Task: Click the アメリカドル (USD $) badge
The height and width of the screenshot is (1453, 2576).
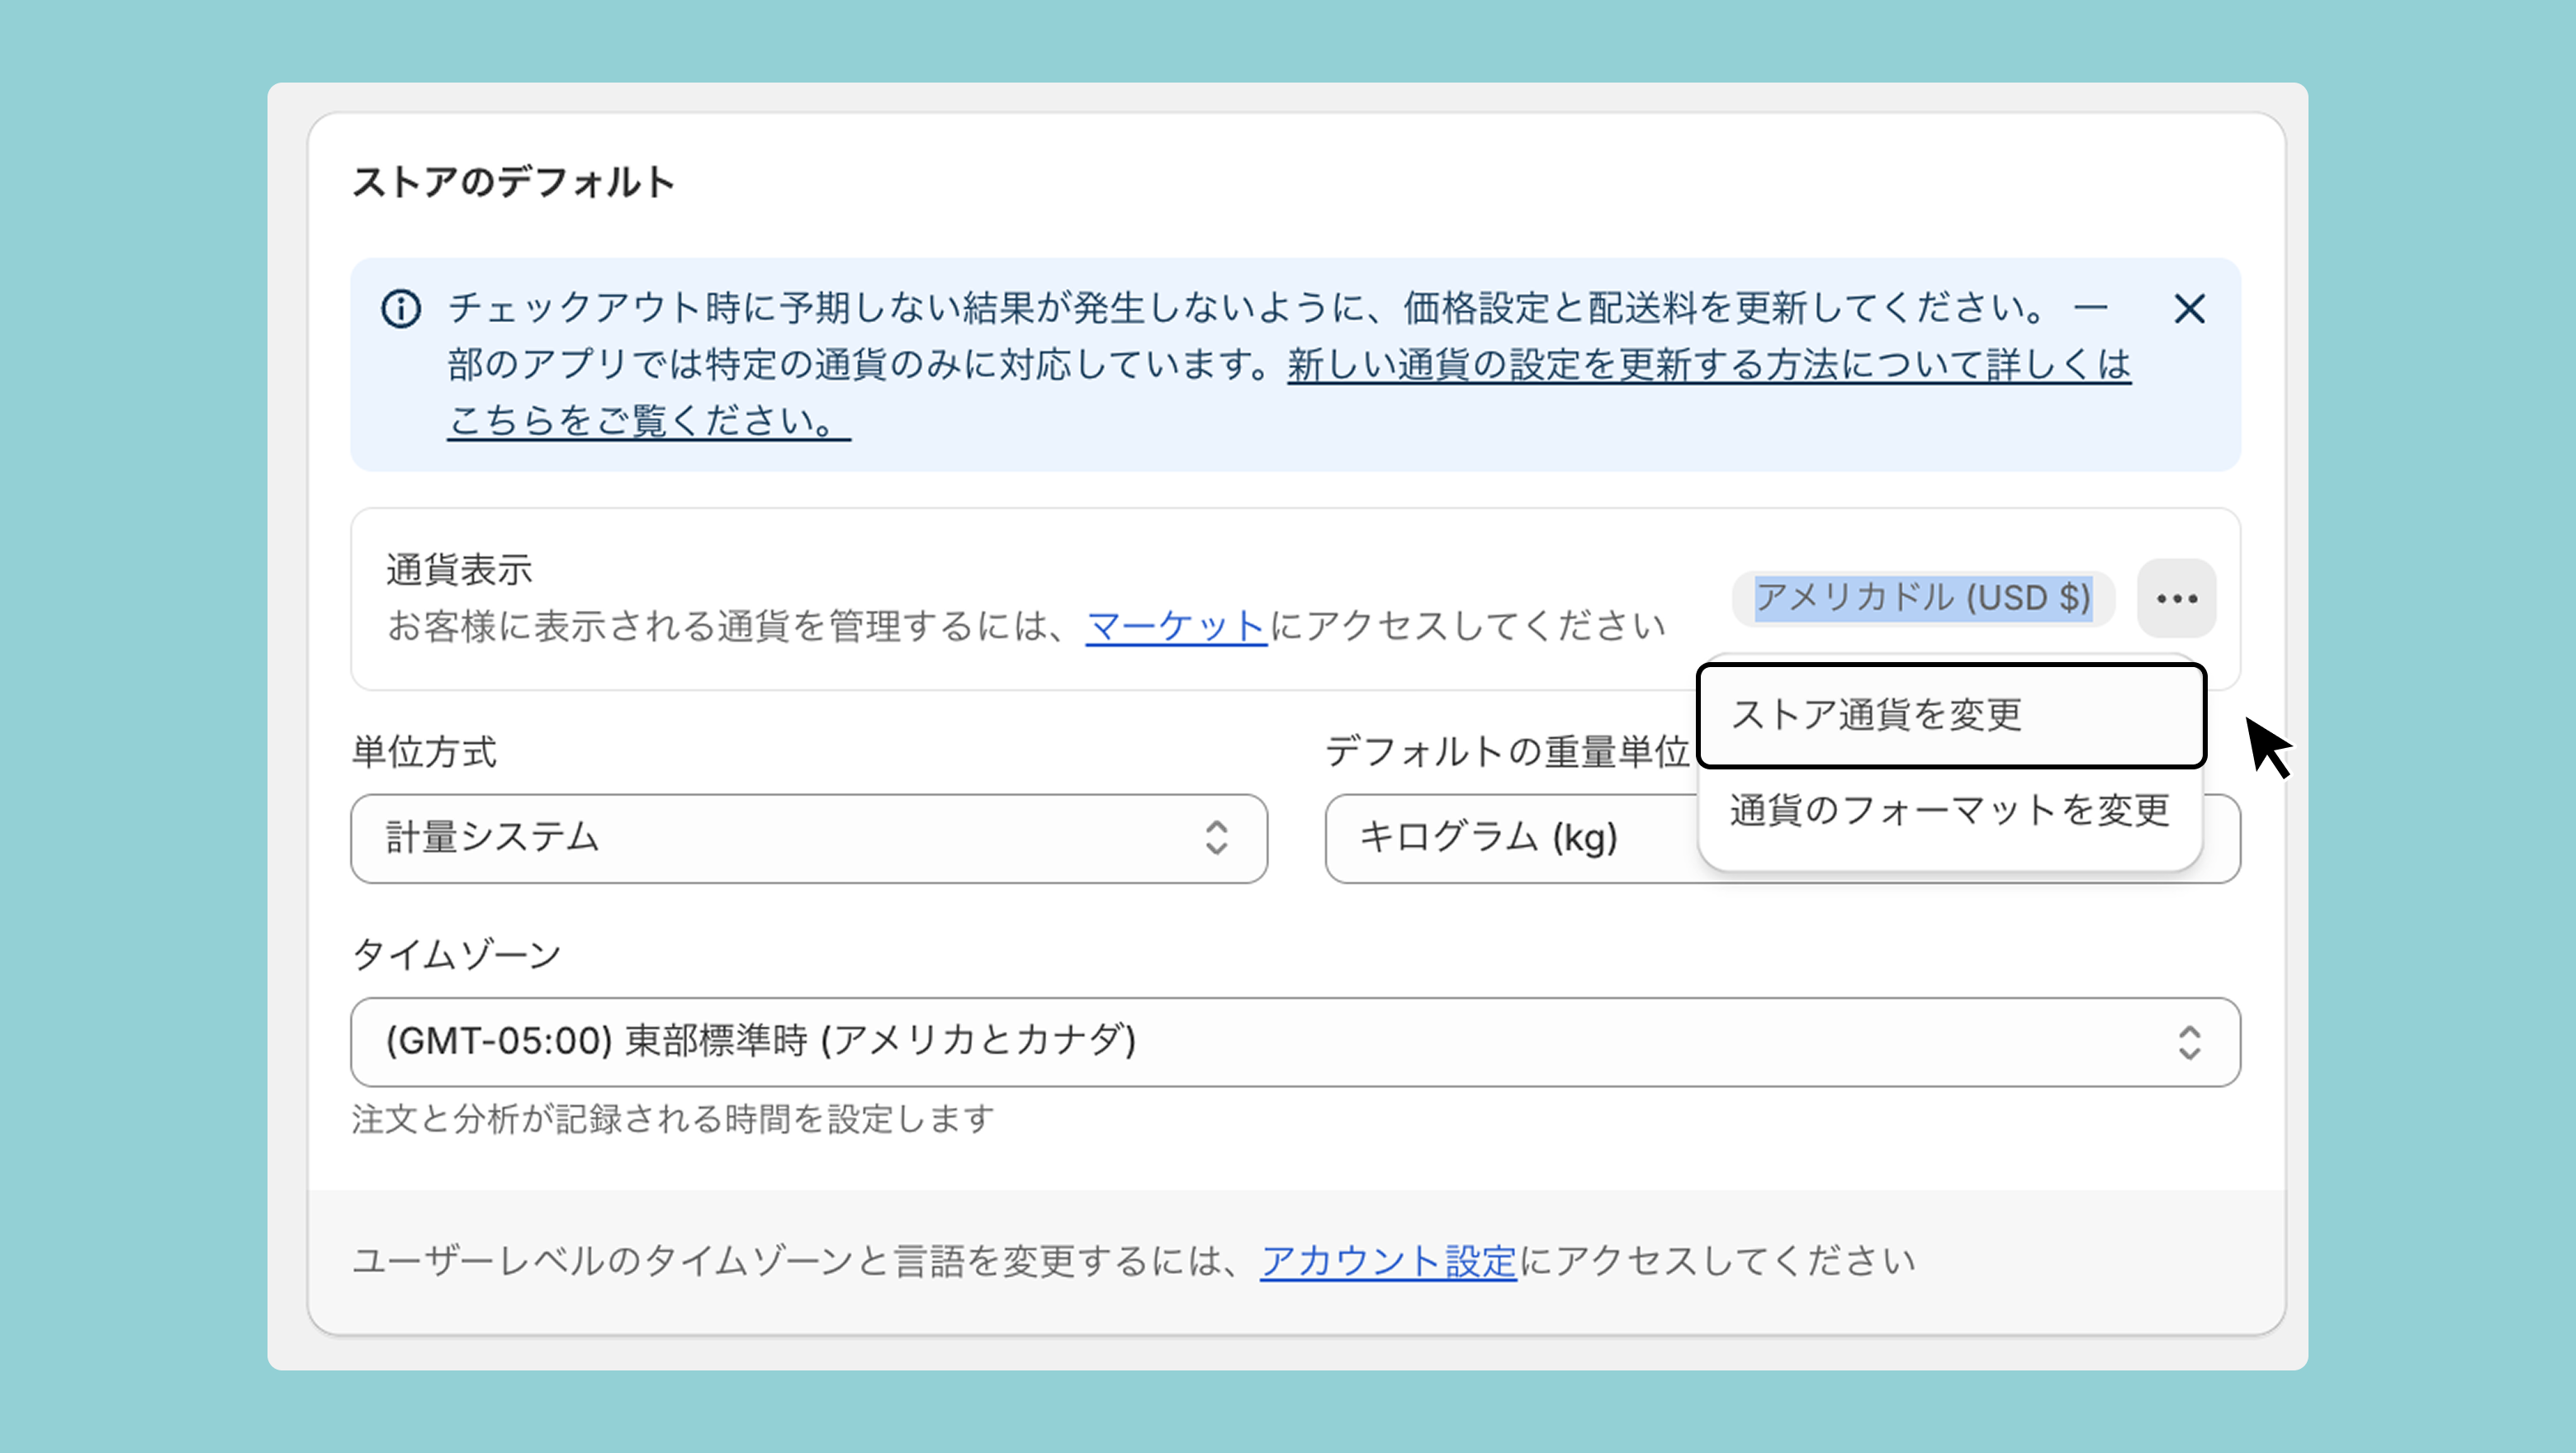Action: 1922,598
